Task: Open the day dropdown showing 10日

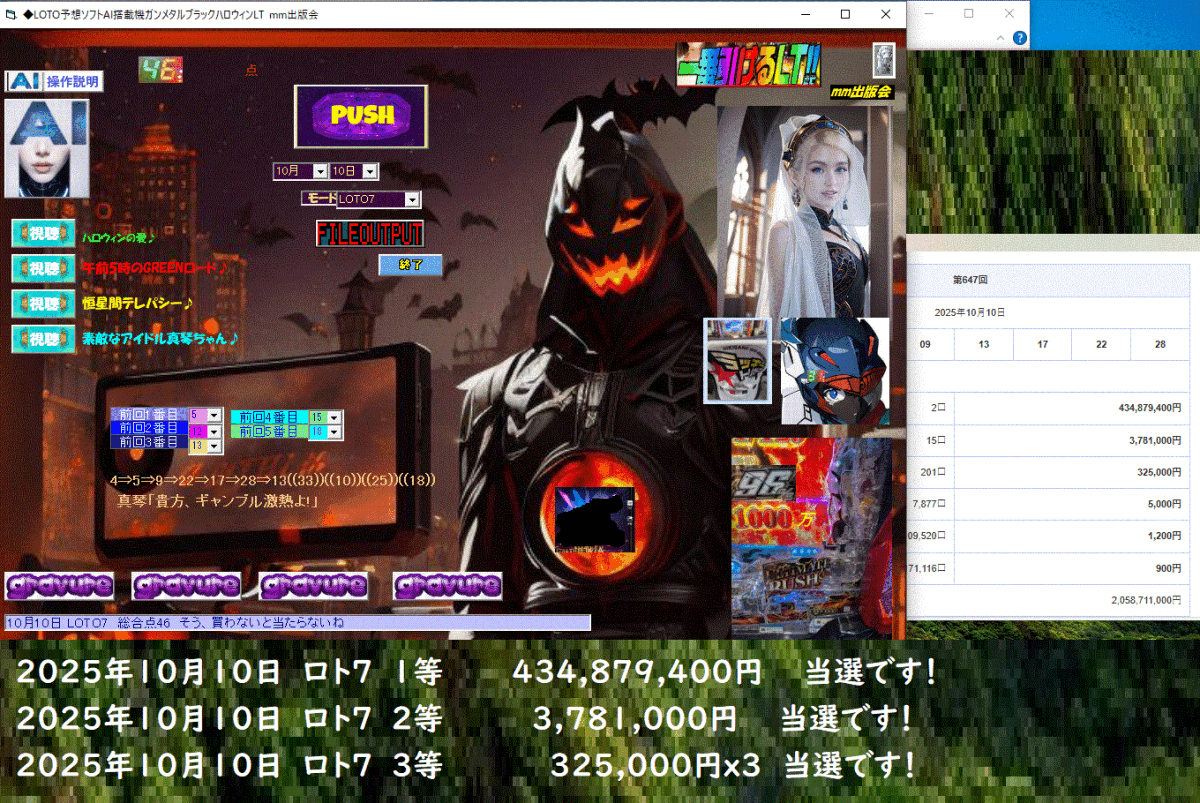Action: tap(370, 171)
